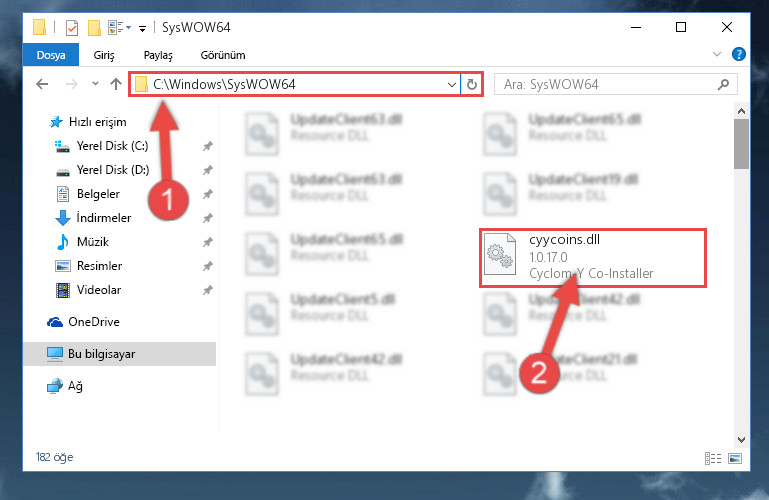Open the Dosya menu tab

(x=51, y=55)
